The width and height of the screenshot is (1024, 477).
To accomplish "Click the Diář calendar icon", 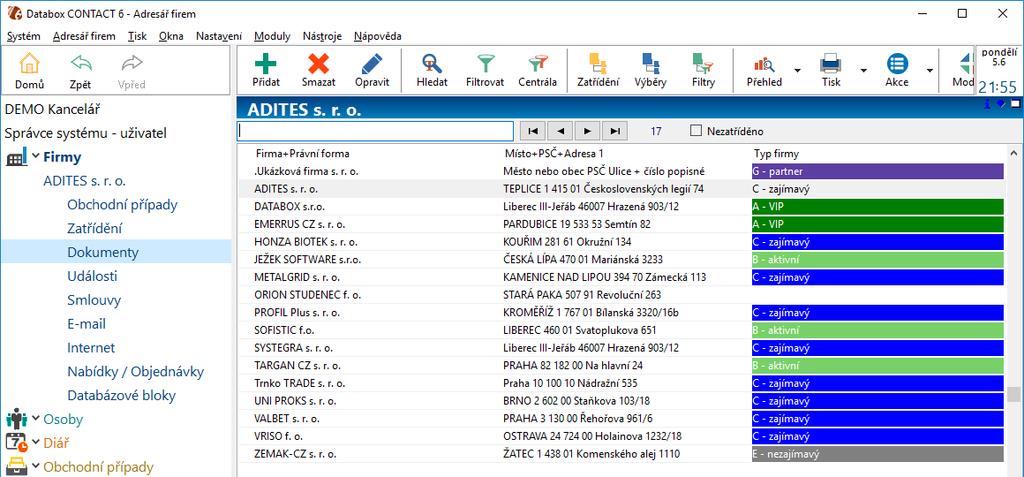I will tap(17, 443).
